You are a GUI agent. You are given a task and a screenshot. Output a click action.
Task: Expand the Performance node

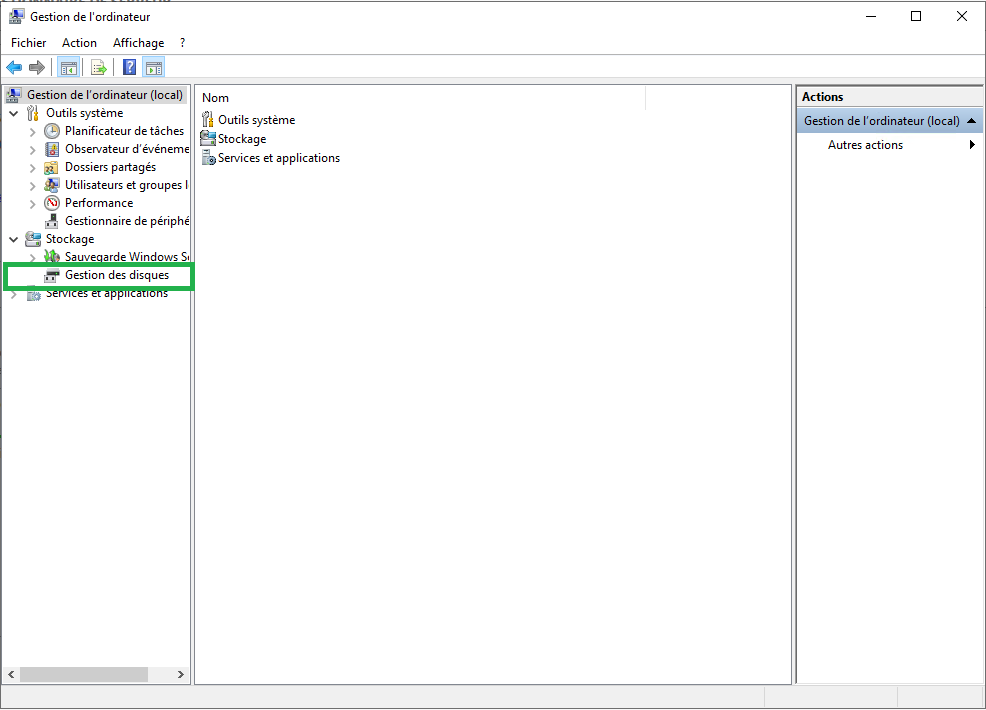(x=33, y=204)
